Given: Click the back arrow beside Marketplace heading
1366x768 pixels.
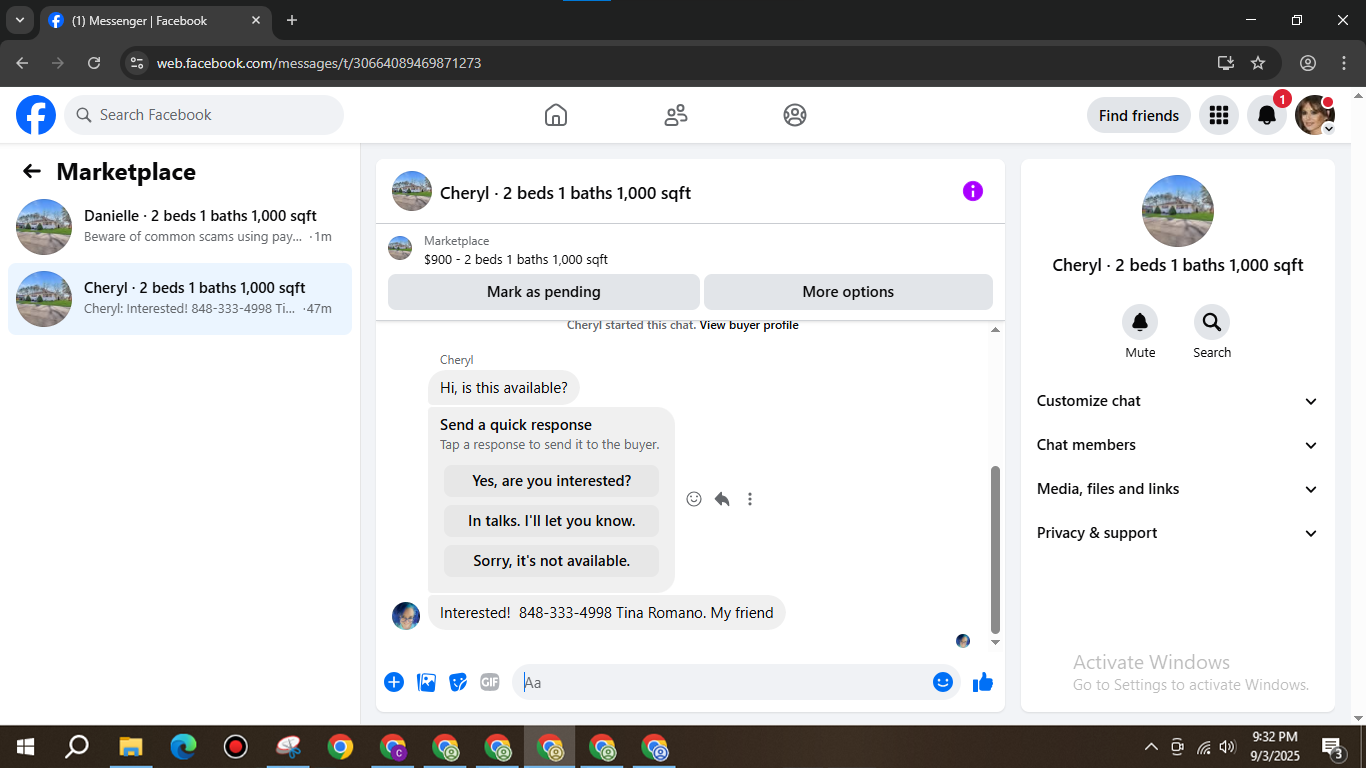Looking at the screenshot, I should (32, 171).
